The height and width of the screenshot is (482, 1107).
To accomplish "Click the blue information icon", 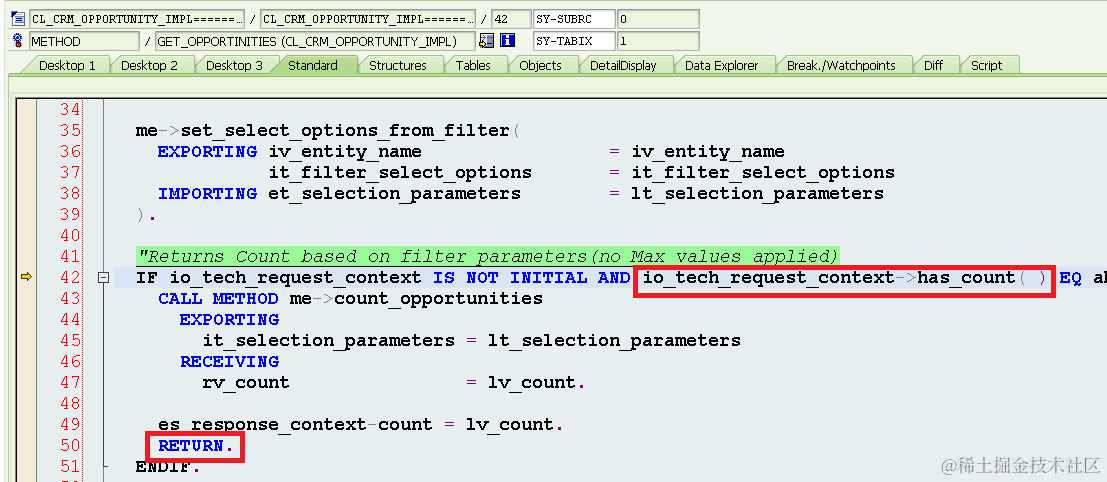I will point(507,41).
